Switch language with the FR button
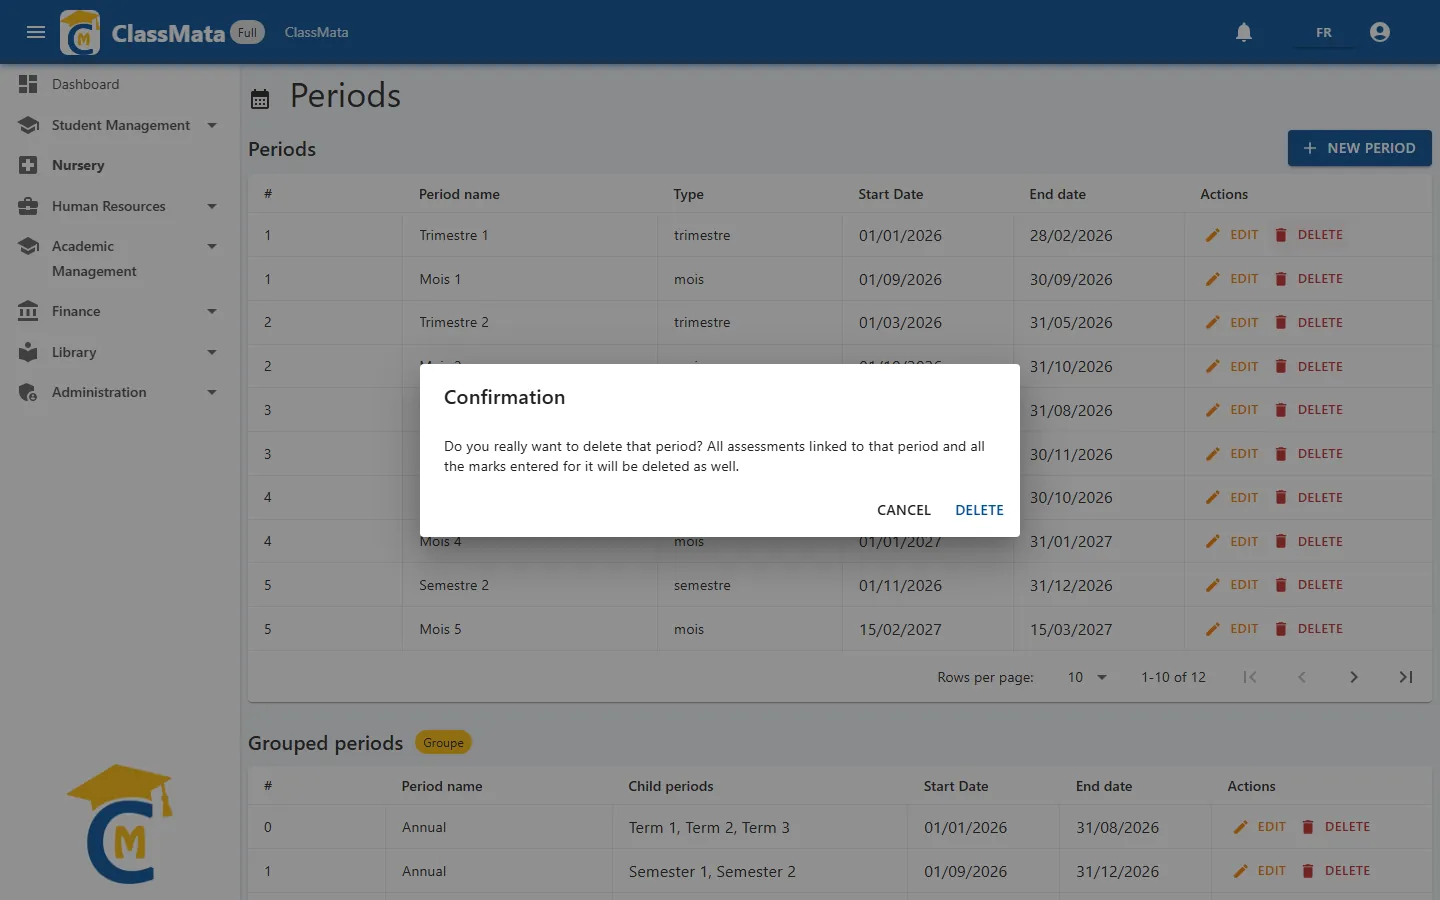 click(1324, 32)
